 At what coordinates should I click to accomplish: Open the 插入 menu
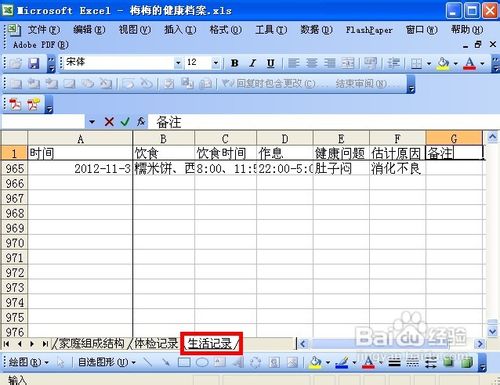[x=180, y=30]
